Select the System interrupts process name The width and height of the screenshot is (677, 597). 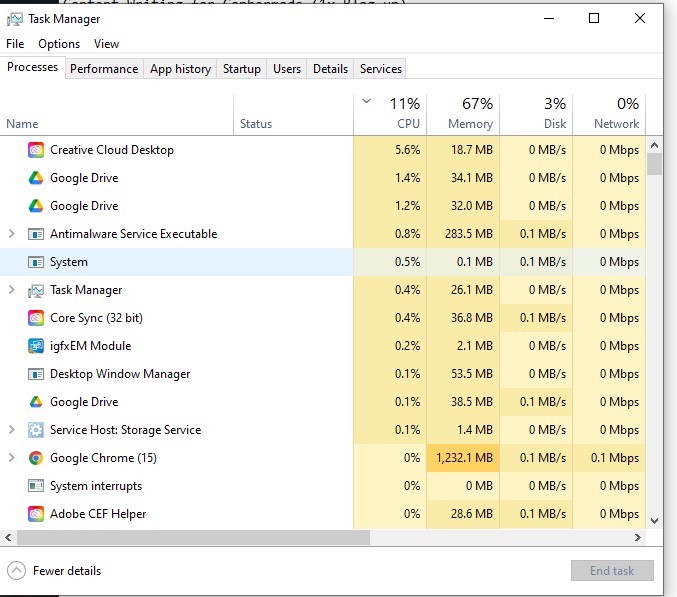(x=96, y=486)
